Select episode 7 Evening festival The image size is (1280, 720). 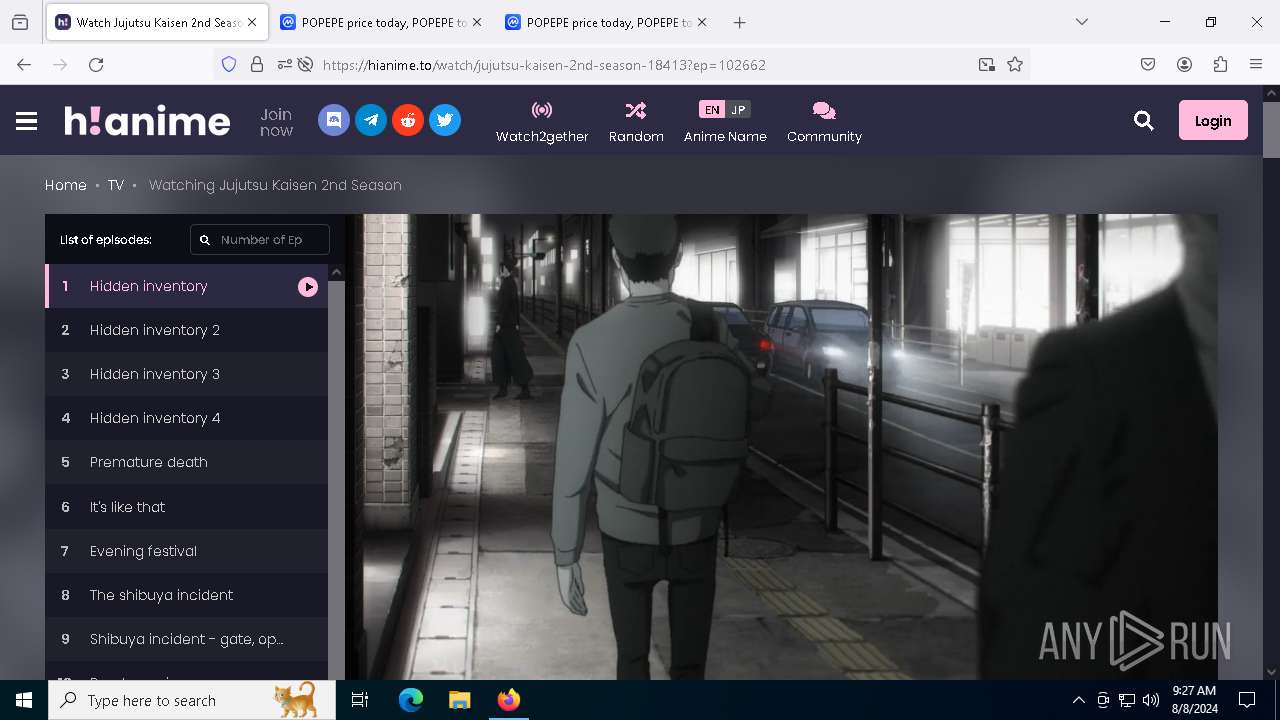[186, 551]
